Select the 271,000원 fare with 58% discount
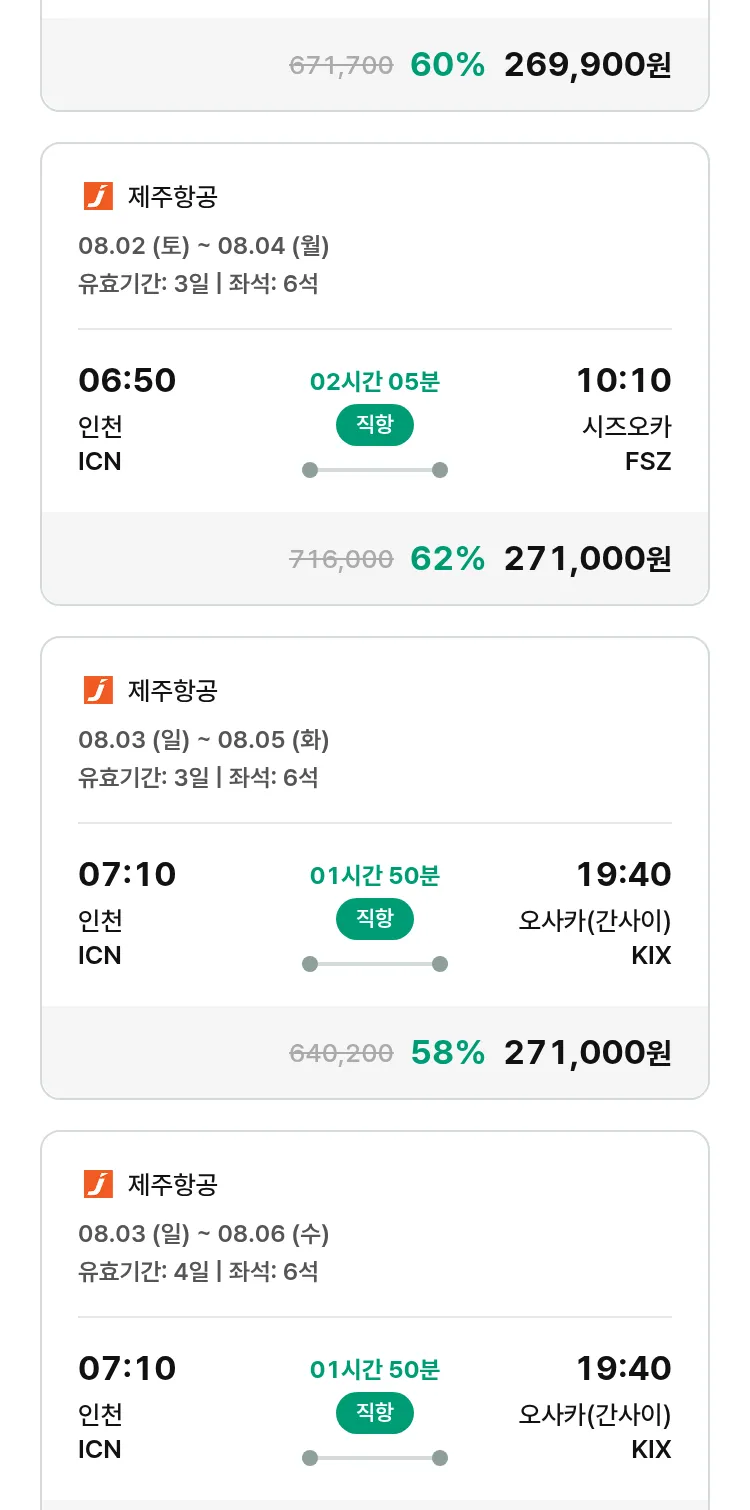Viewport: 750px width, 1510px height. (587, 1053)
